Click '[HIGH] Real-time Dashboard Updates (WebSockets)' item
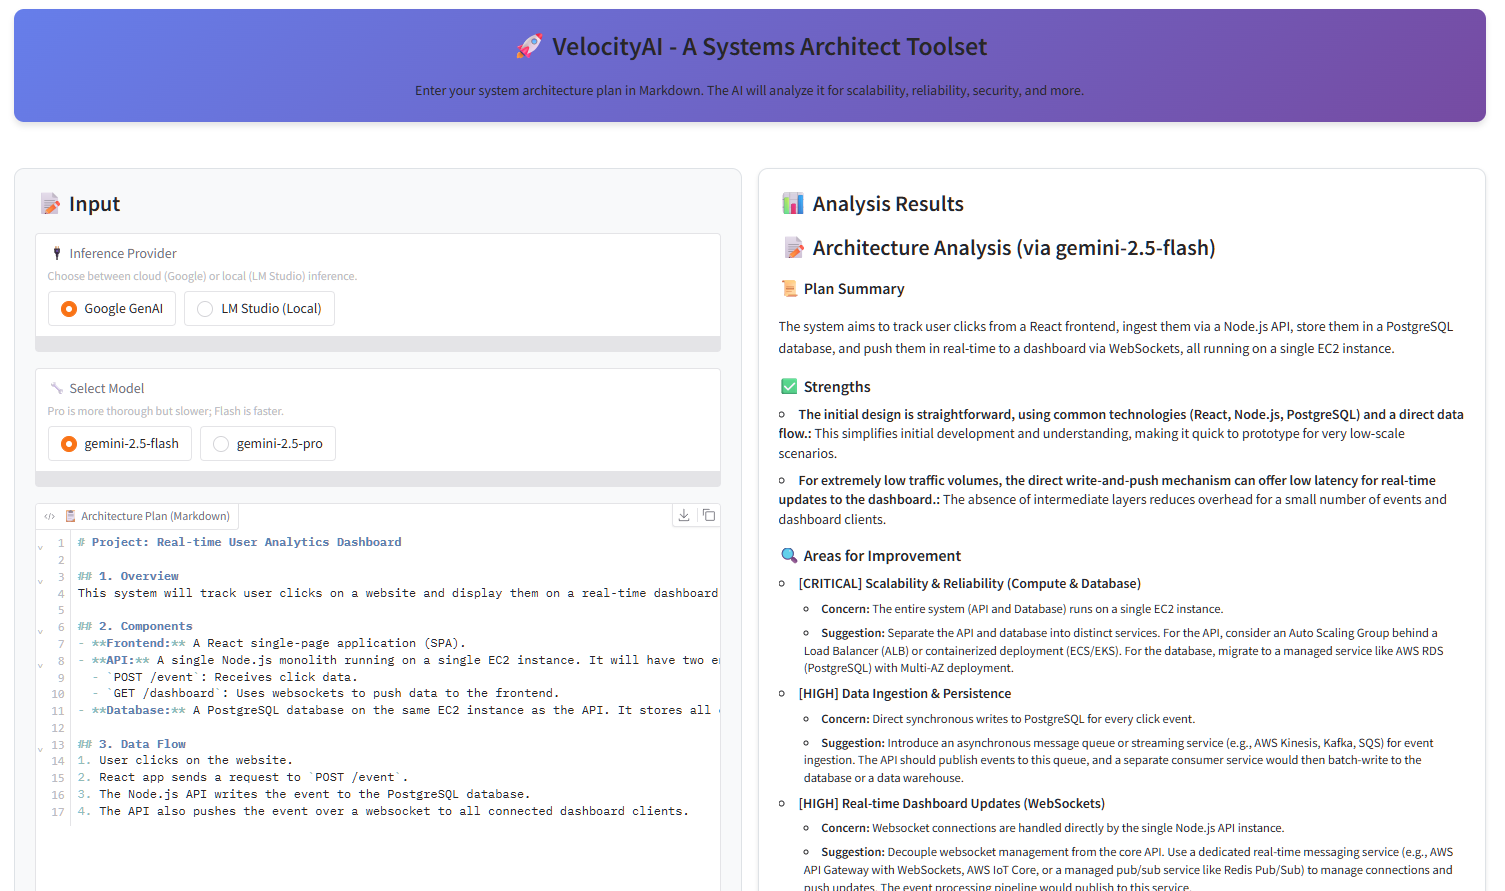This screenshot has height=891, width=1505. [951, 804]
